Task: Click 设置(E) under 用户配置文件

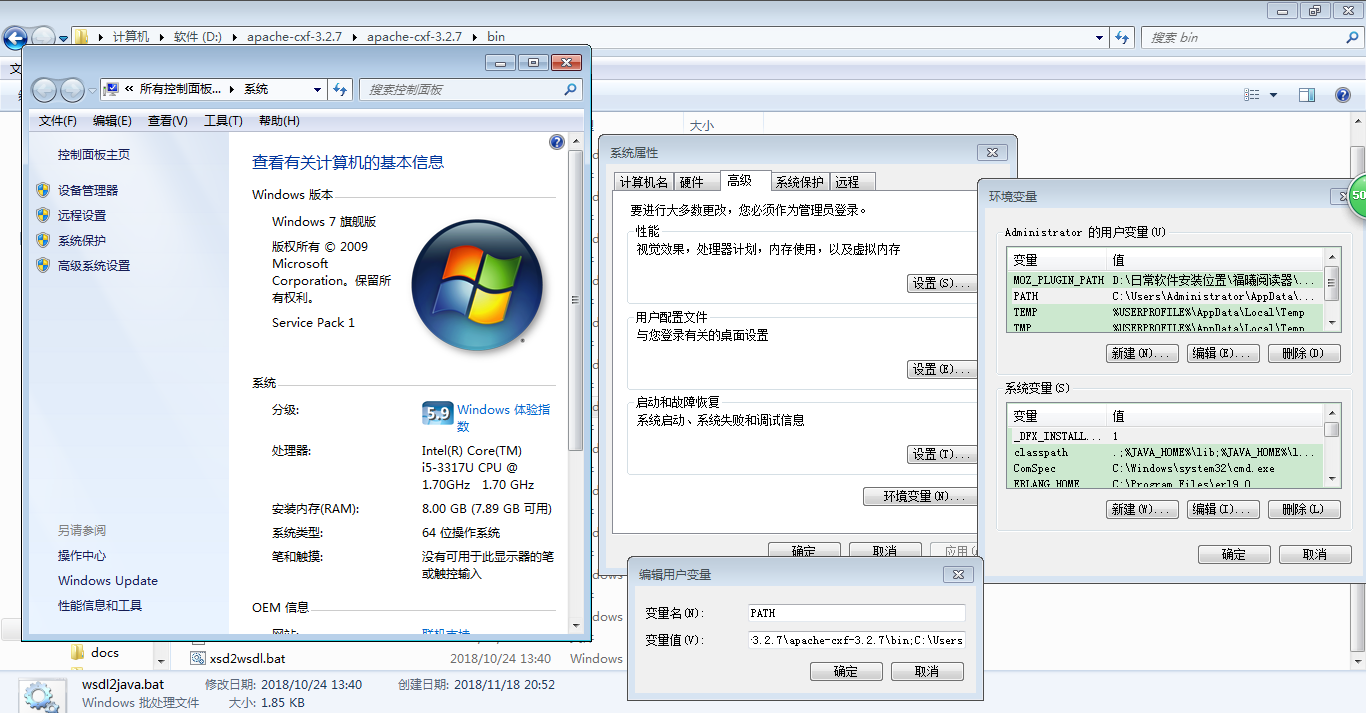Action: 942,370
